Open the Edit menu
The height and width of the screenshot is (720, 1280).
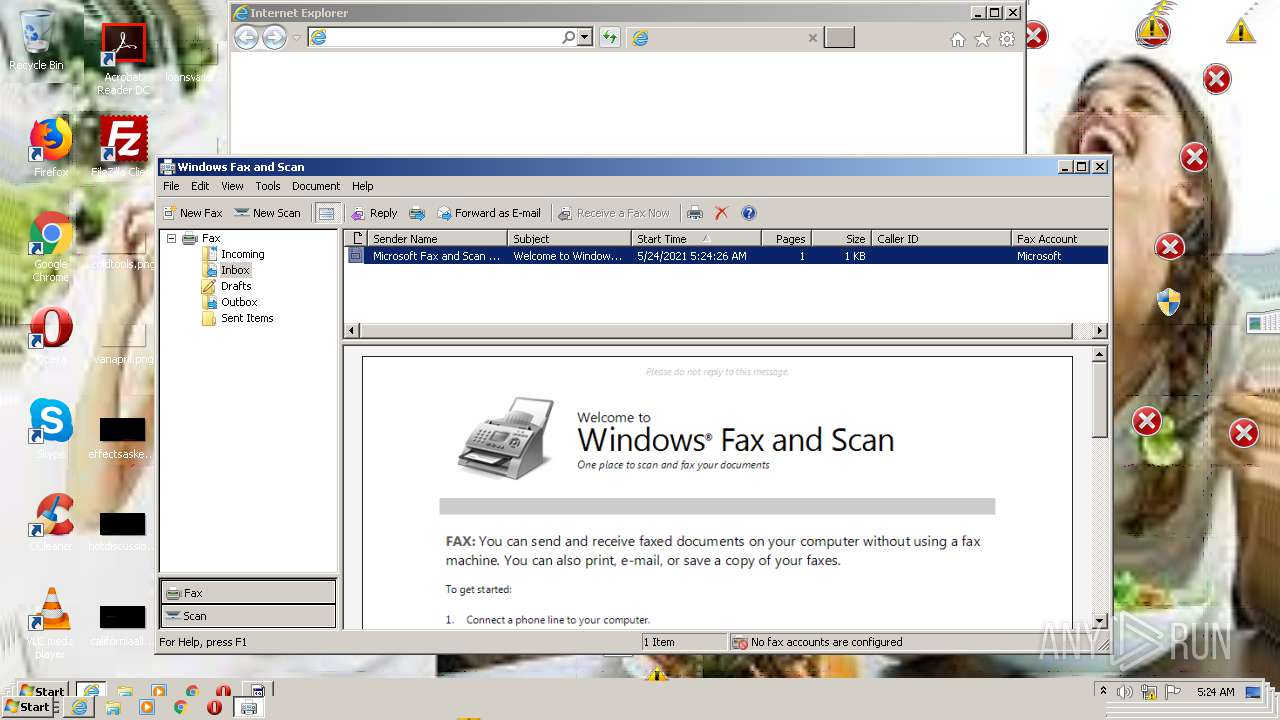(200, 186)
